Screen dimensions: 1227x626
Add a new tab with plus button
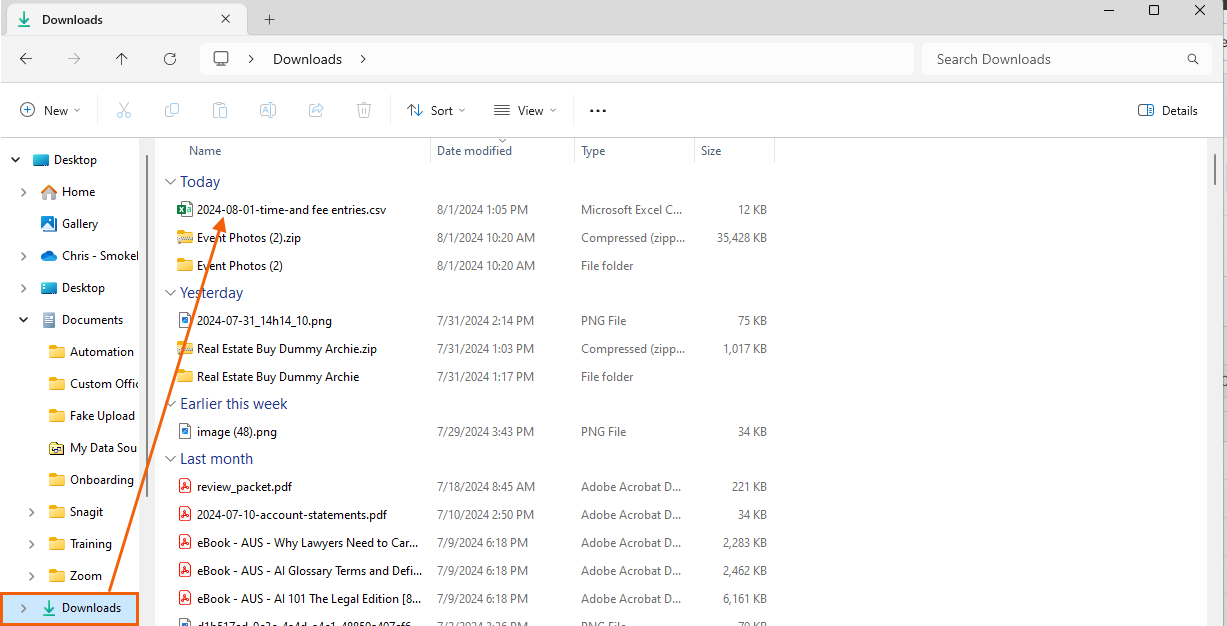[x=269, y=19]
